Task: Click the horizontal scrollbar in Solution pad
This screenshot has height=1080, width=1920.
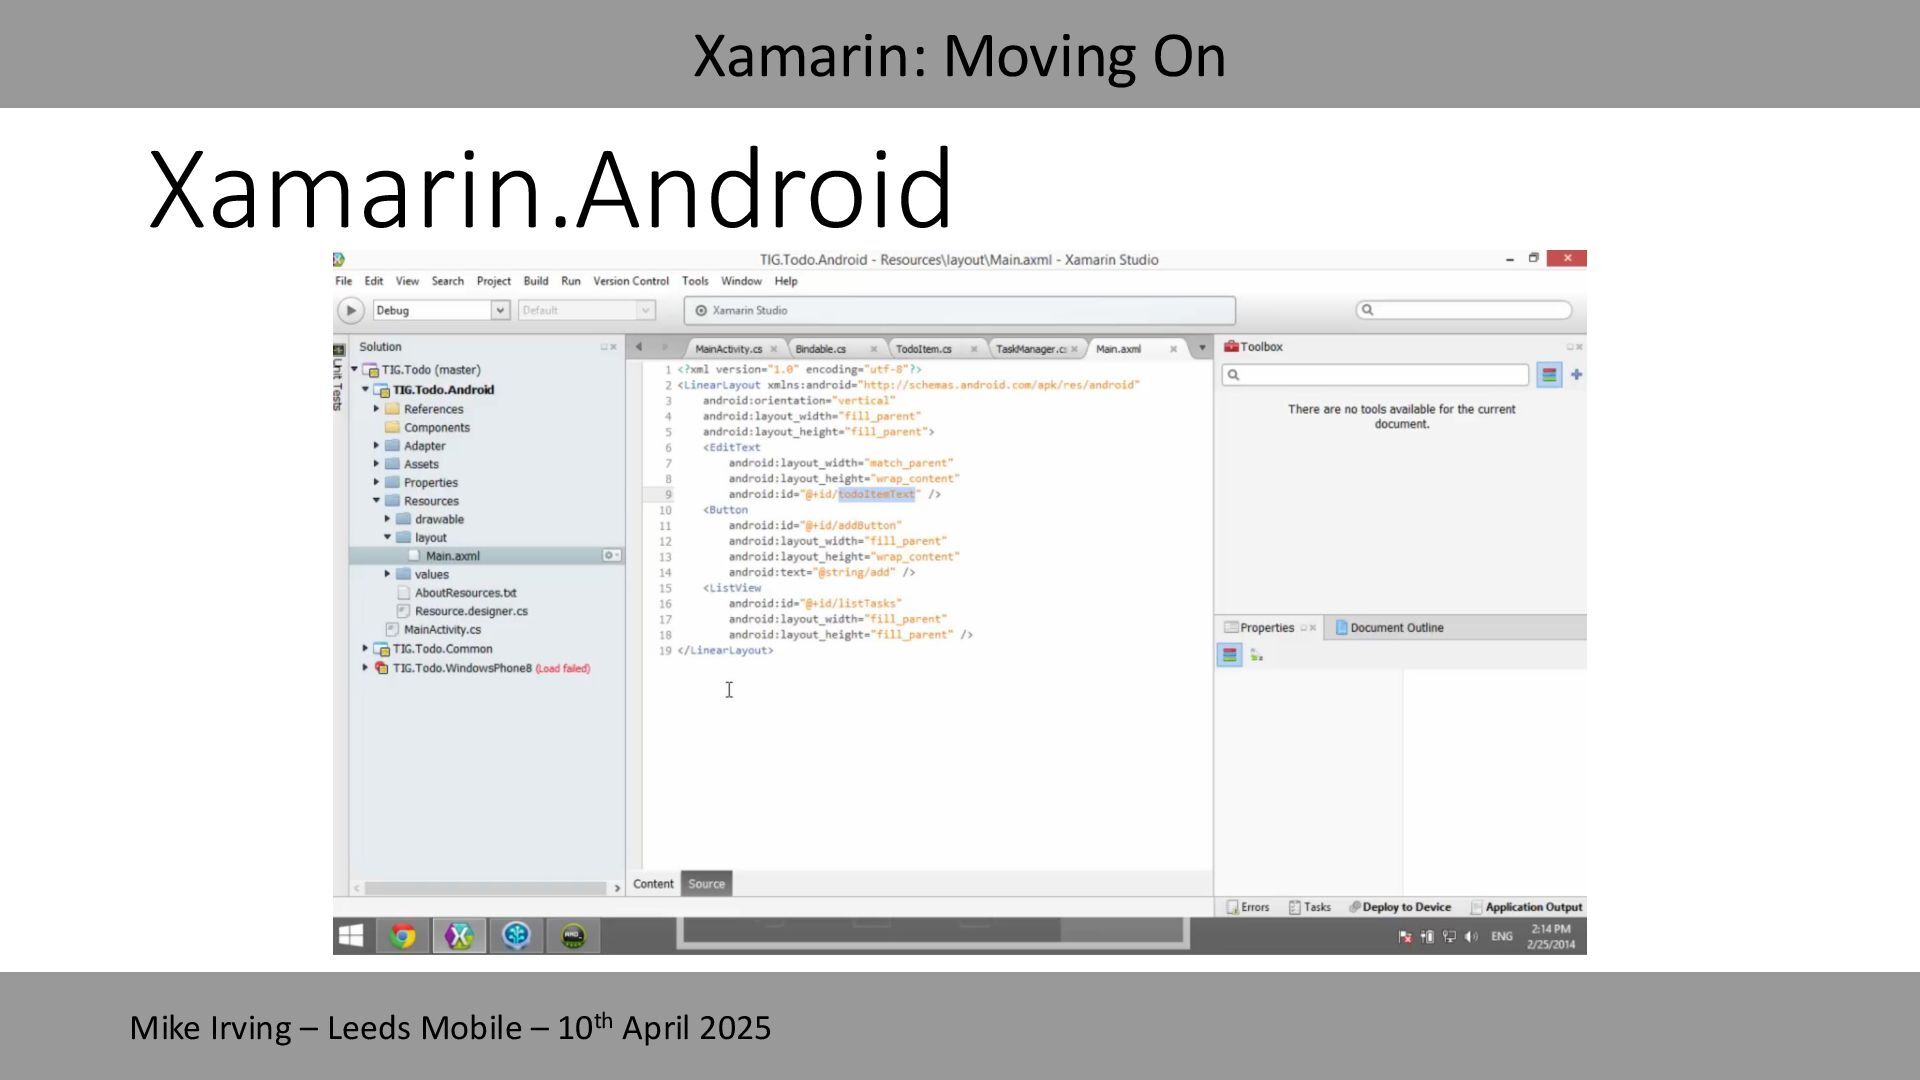Action: [486, 888]
